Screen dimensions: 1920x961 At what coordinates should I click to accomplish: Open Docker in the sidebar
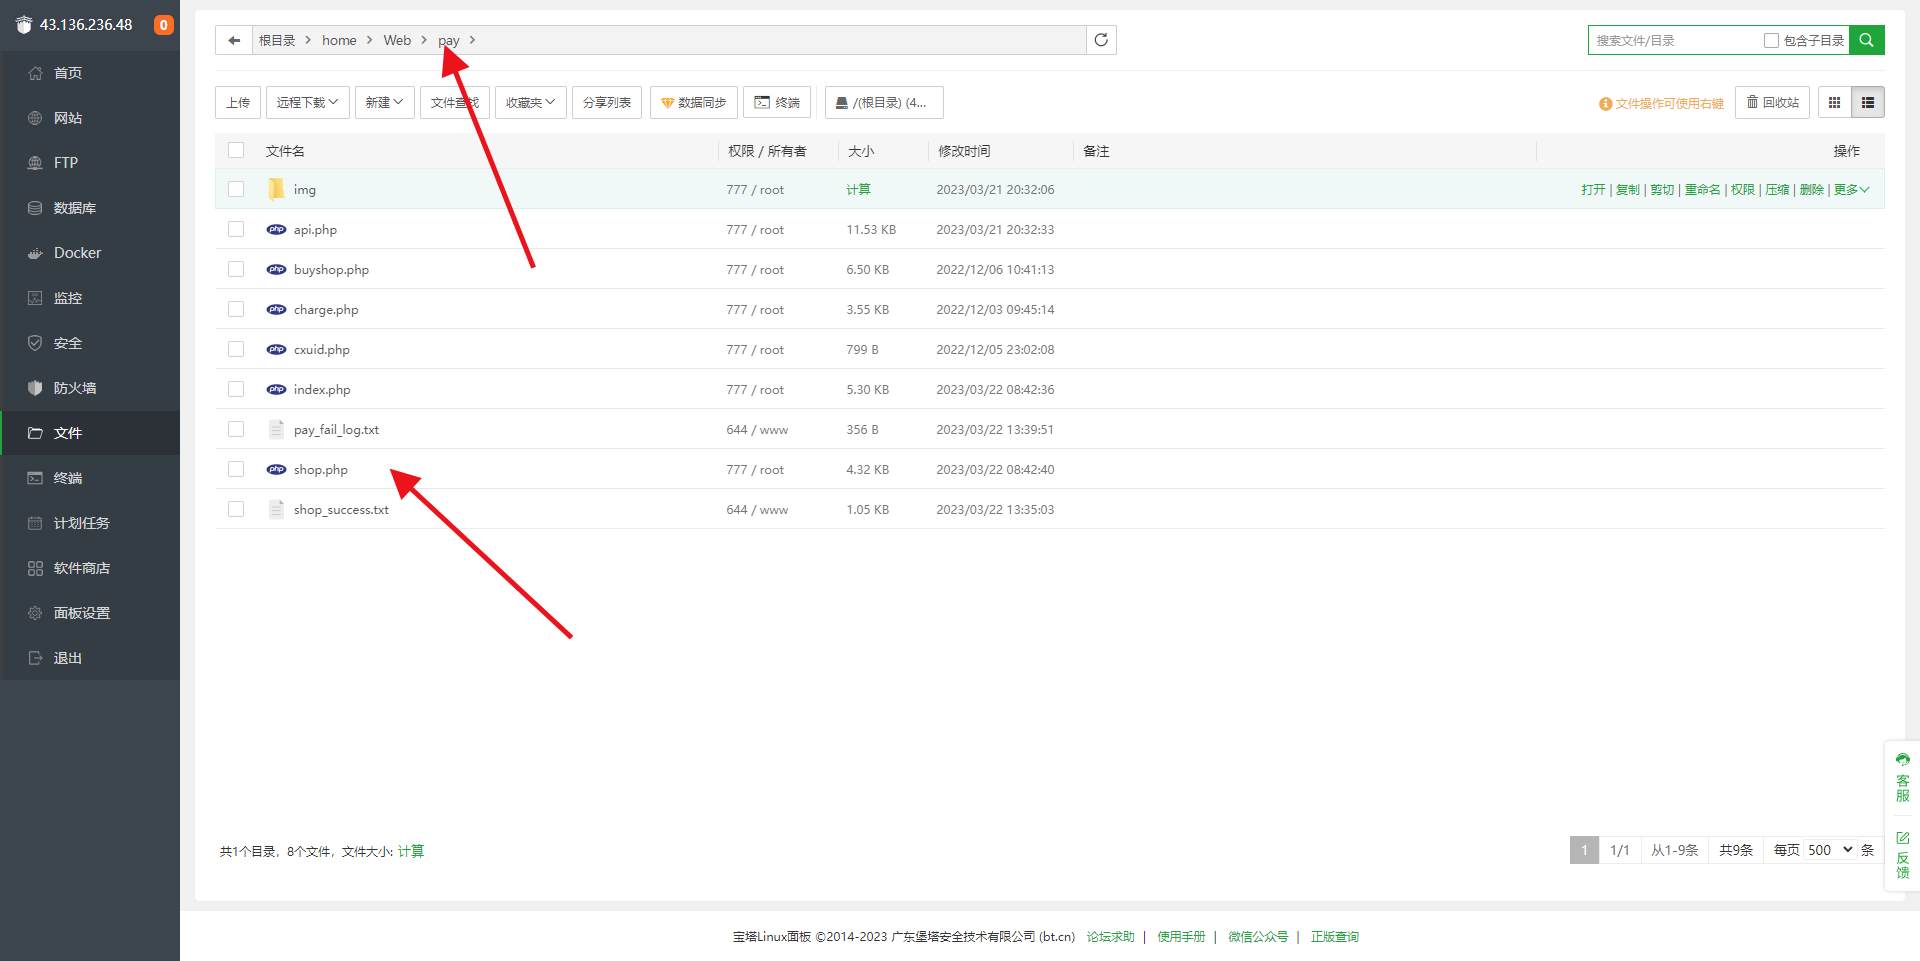(x=77, y=253)
